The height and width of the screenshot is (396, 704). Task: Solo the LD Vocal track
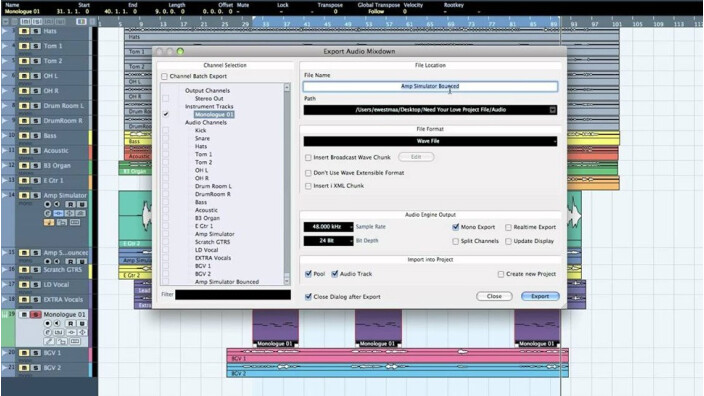tap(35, 285)
